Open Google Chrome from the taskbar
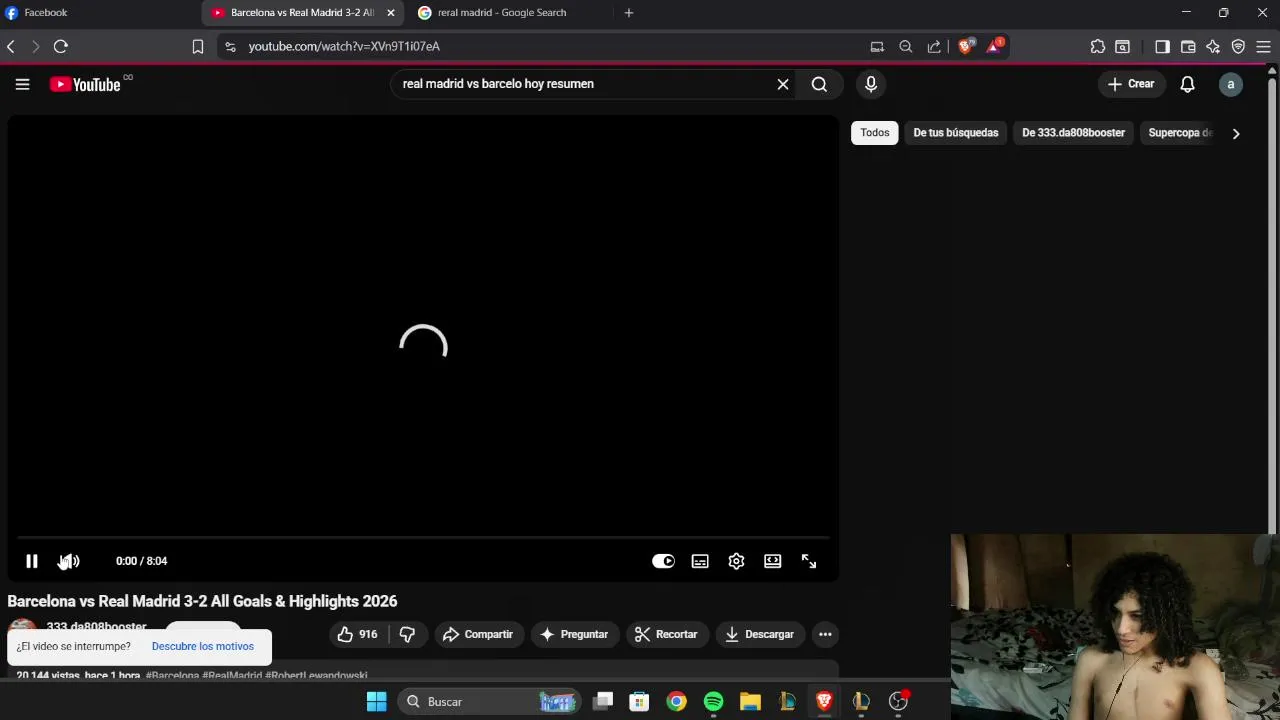1280x720 pixels. 677,702
